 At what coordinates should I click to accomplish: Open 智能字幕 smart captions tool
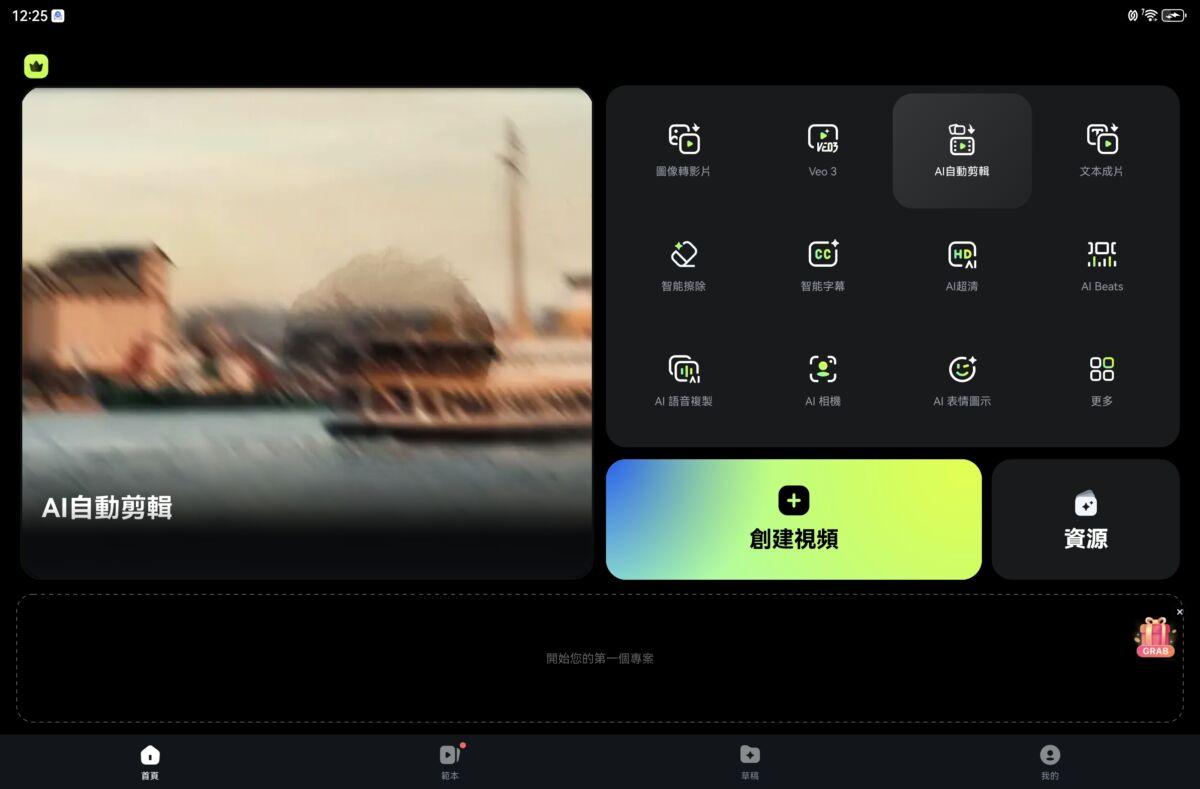pos(822,265)
